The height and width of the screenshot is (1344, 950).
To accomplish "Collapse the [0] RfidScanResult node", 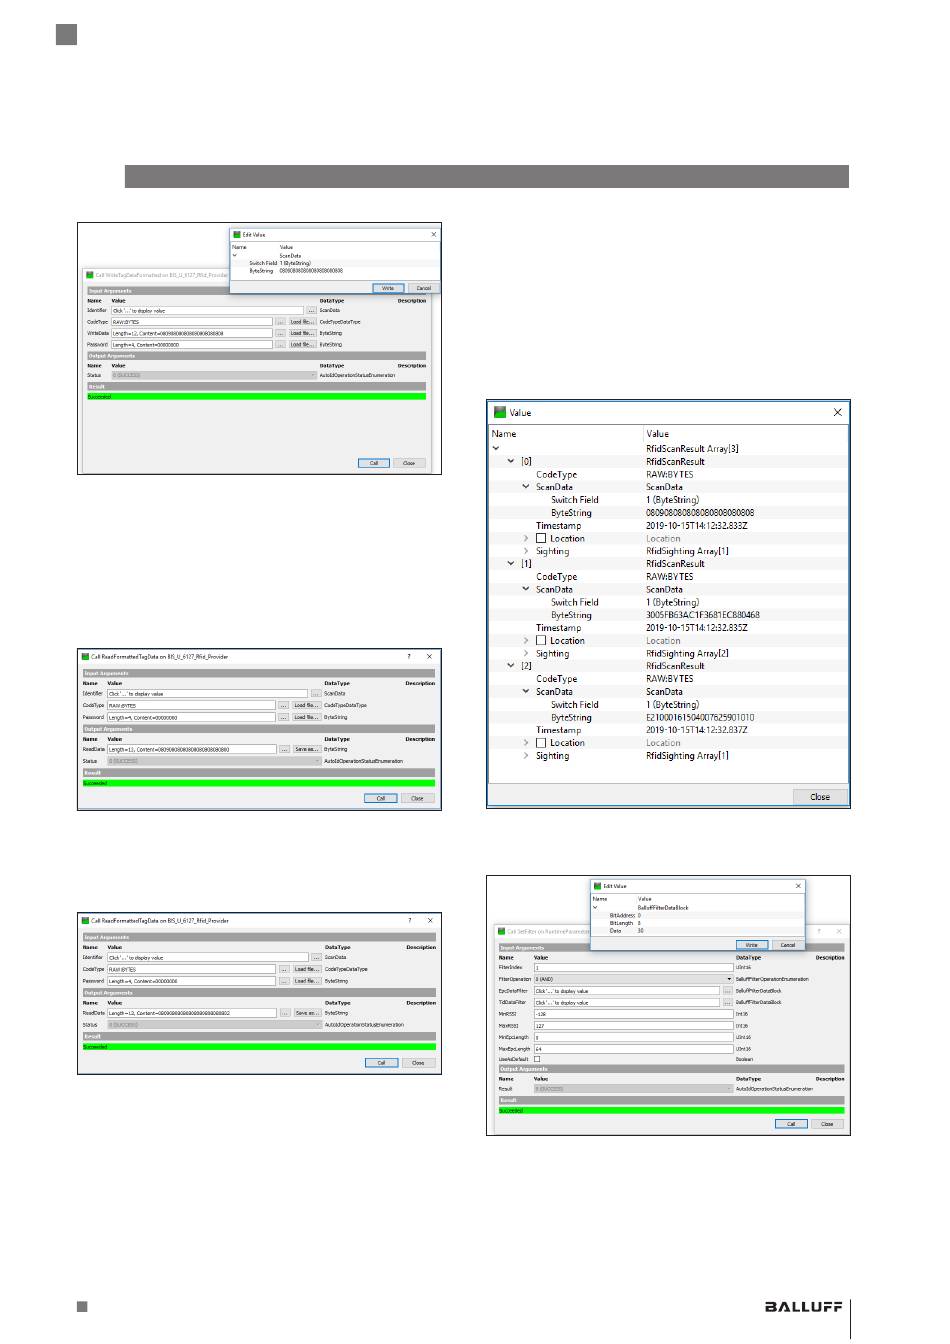I will point(511,462).
